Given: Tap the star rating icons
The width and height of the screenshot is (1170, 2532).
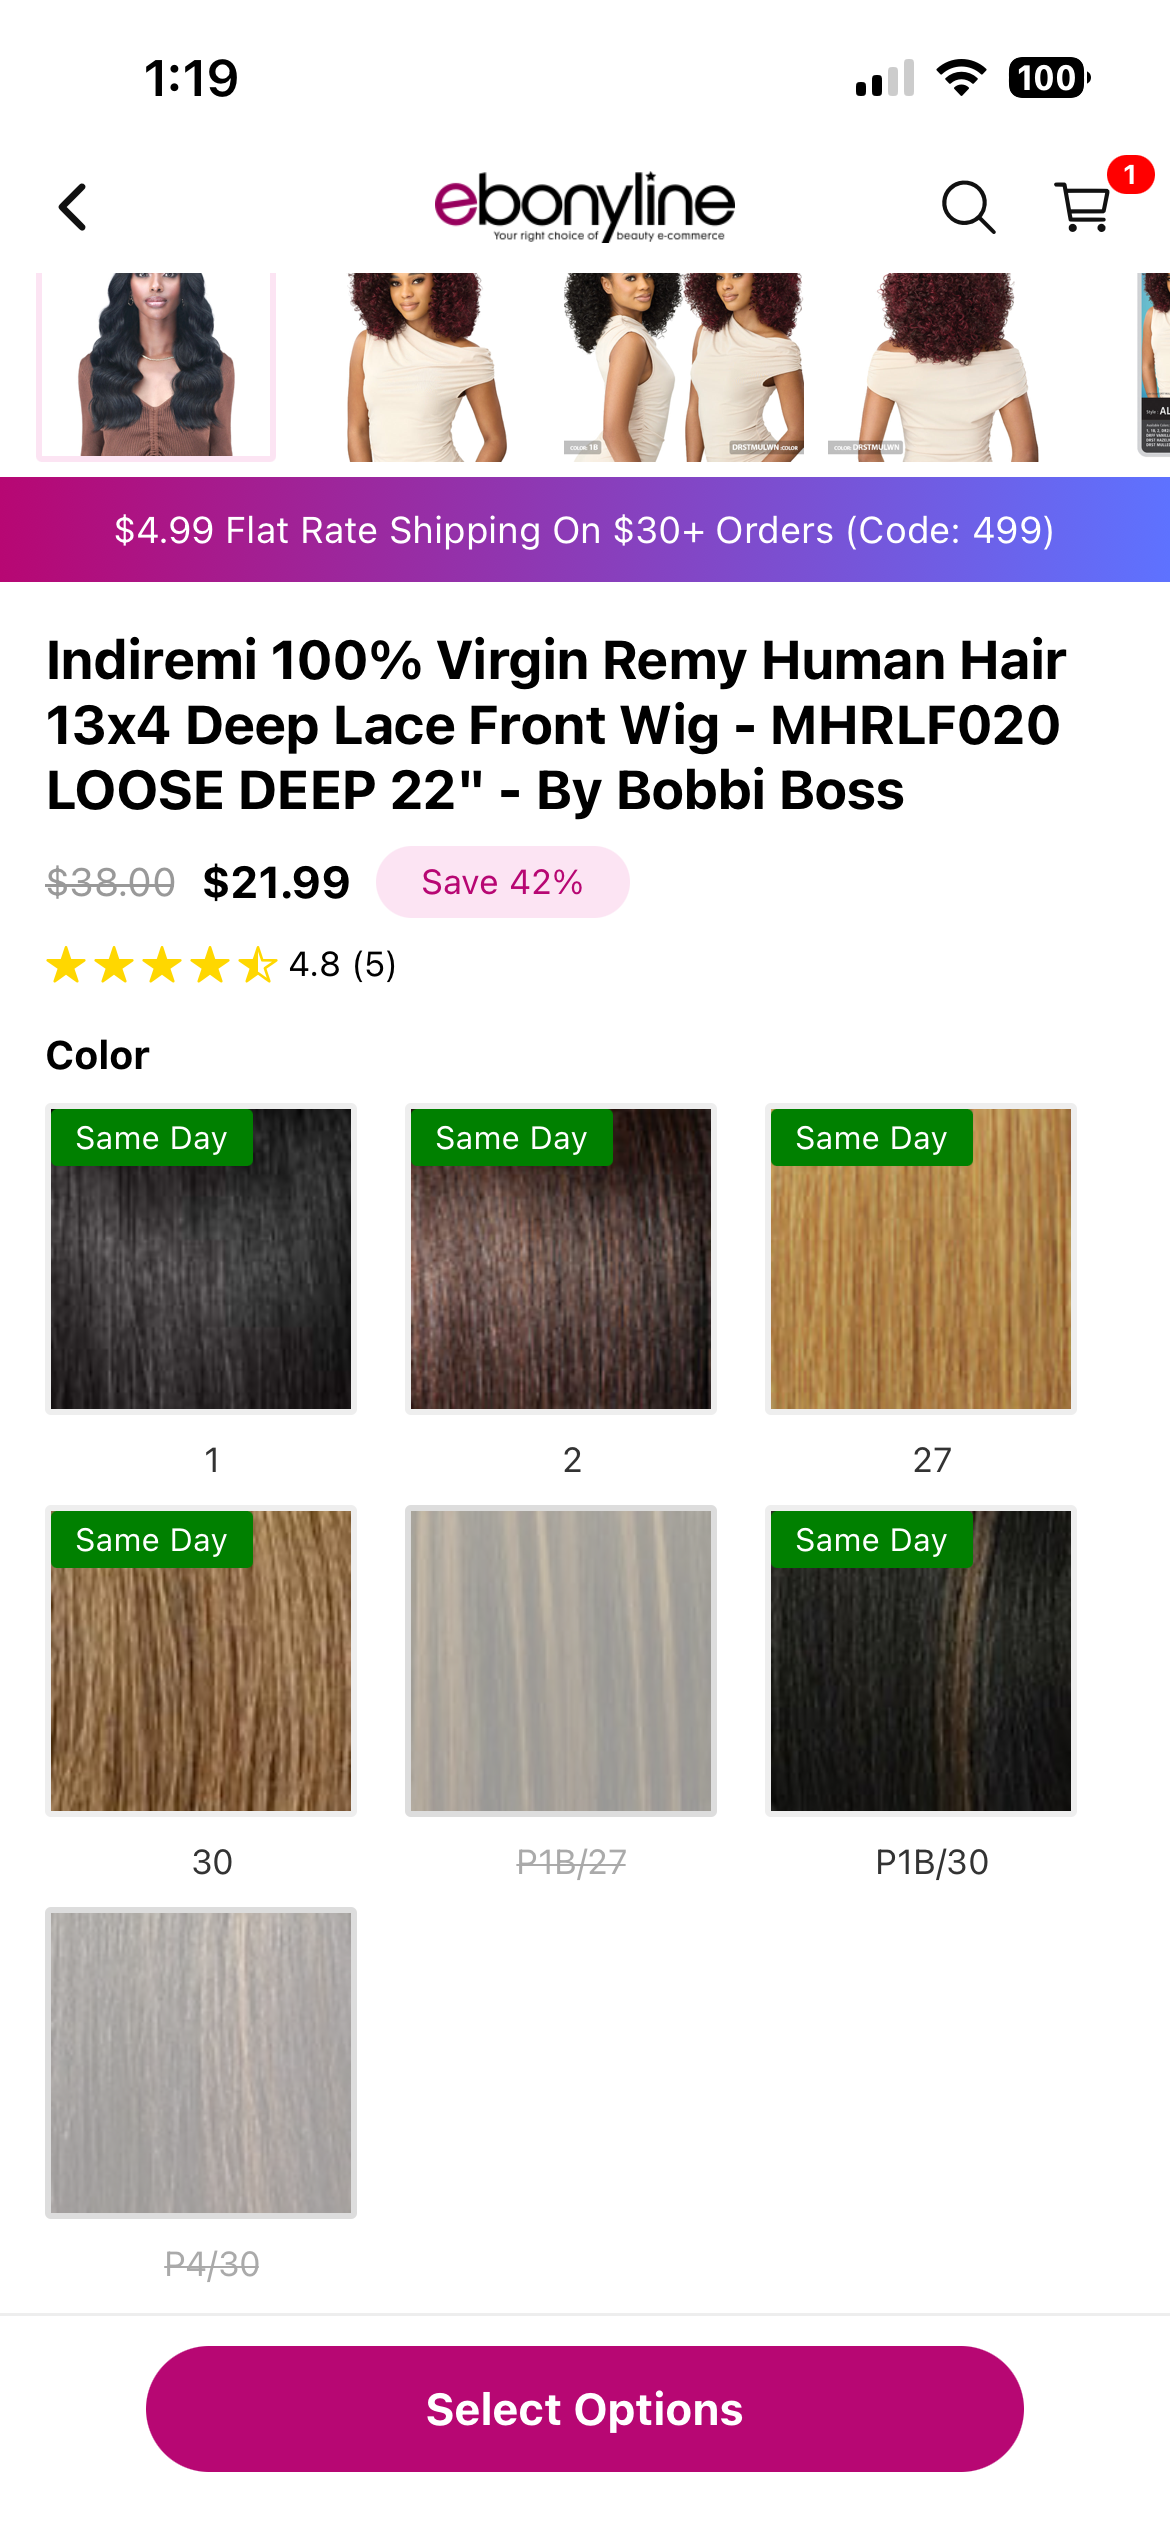Looking at the screenshot, I should click(161, 965).
